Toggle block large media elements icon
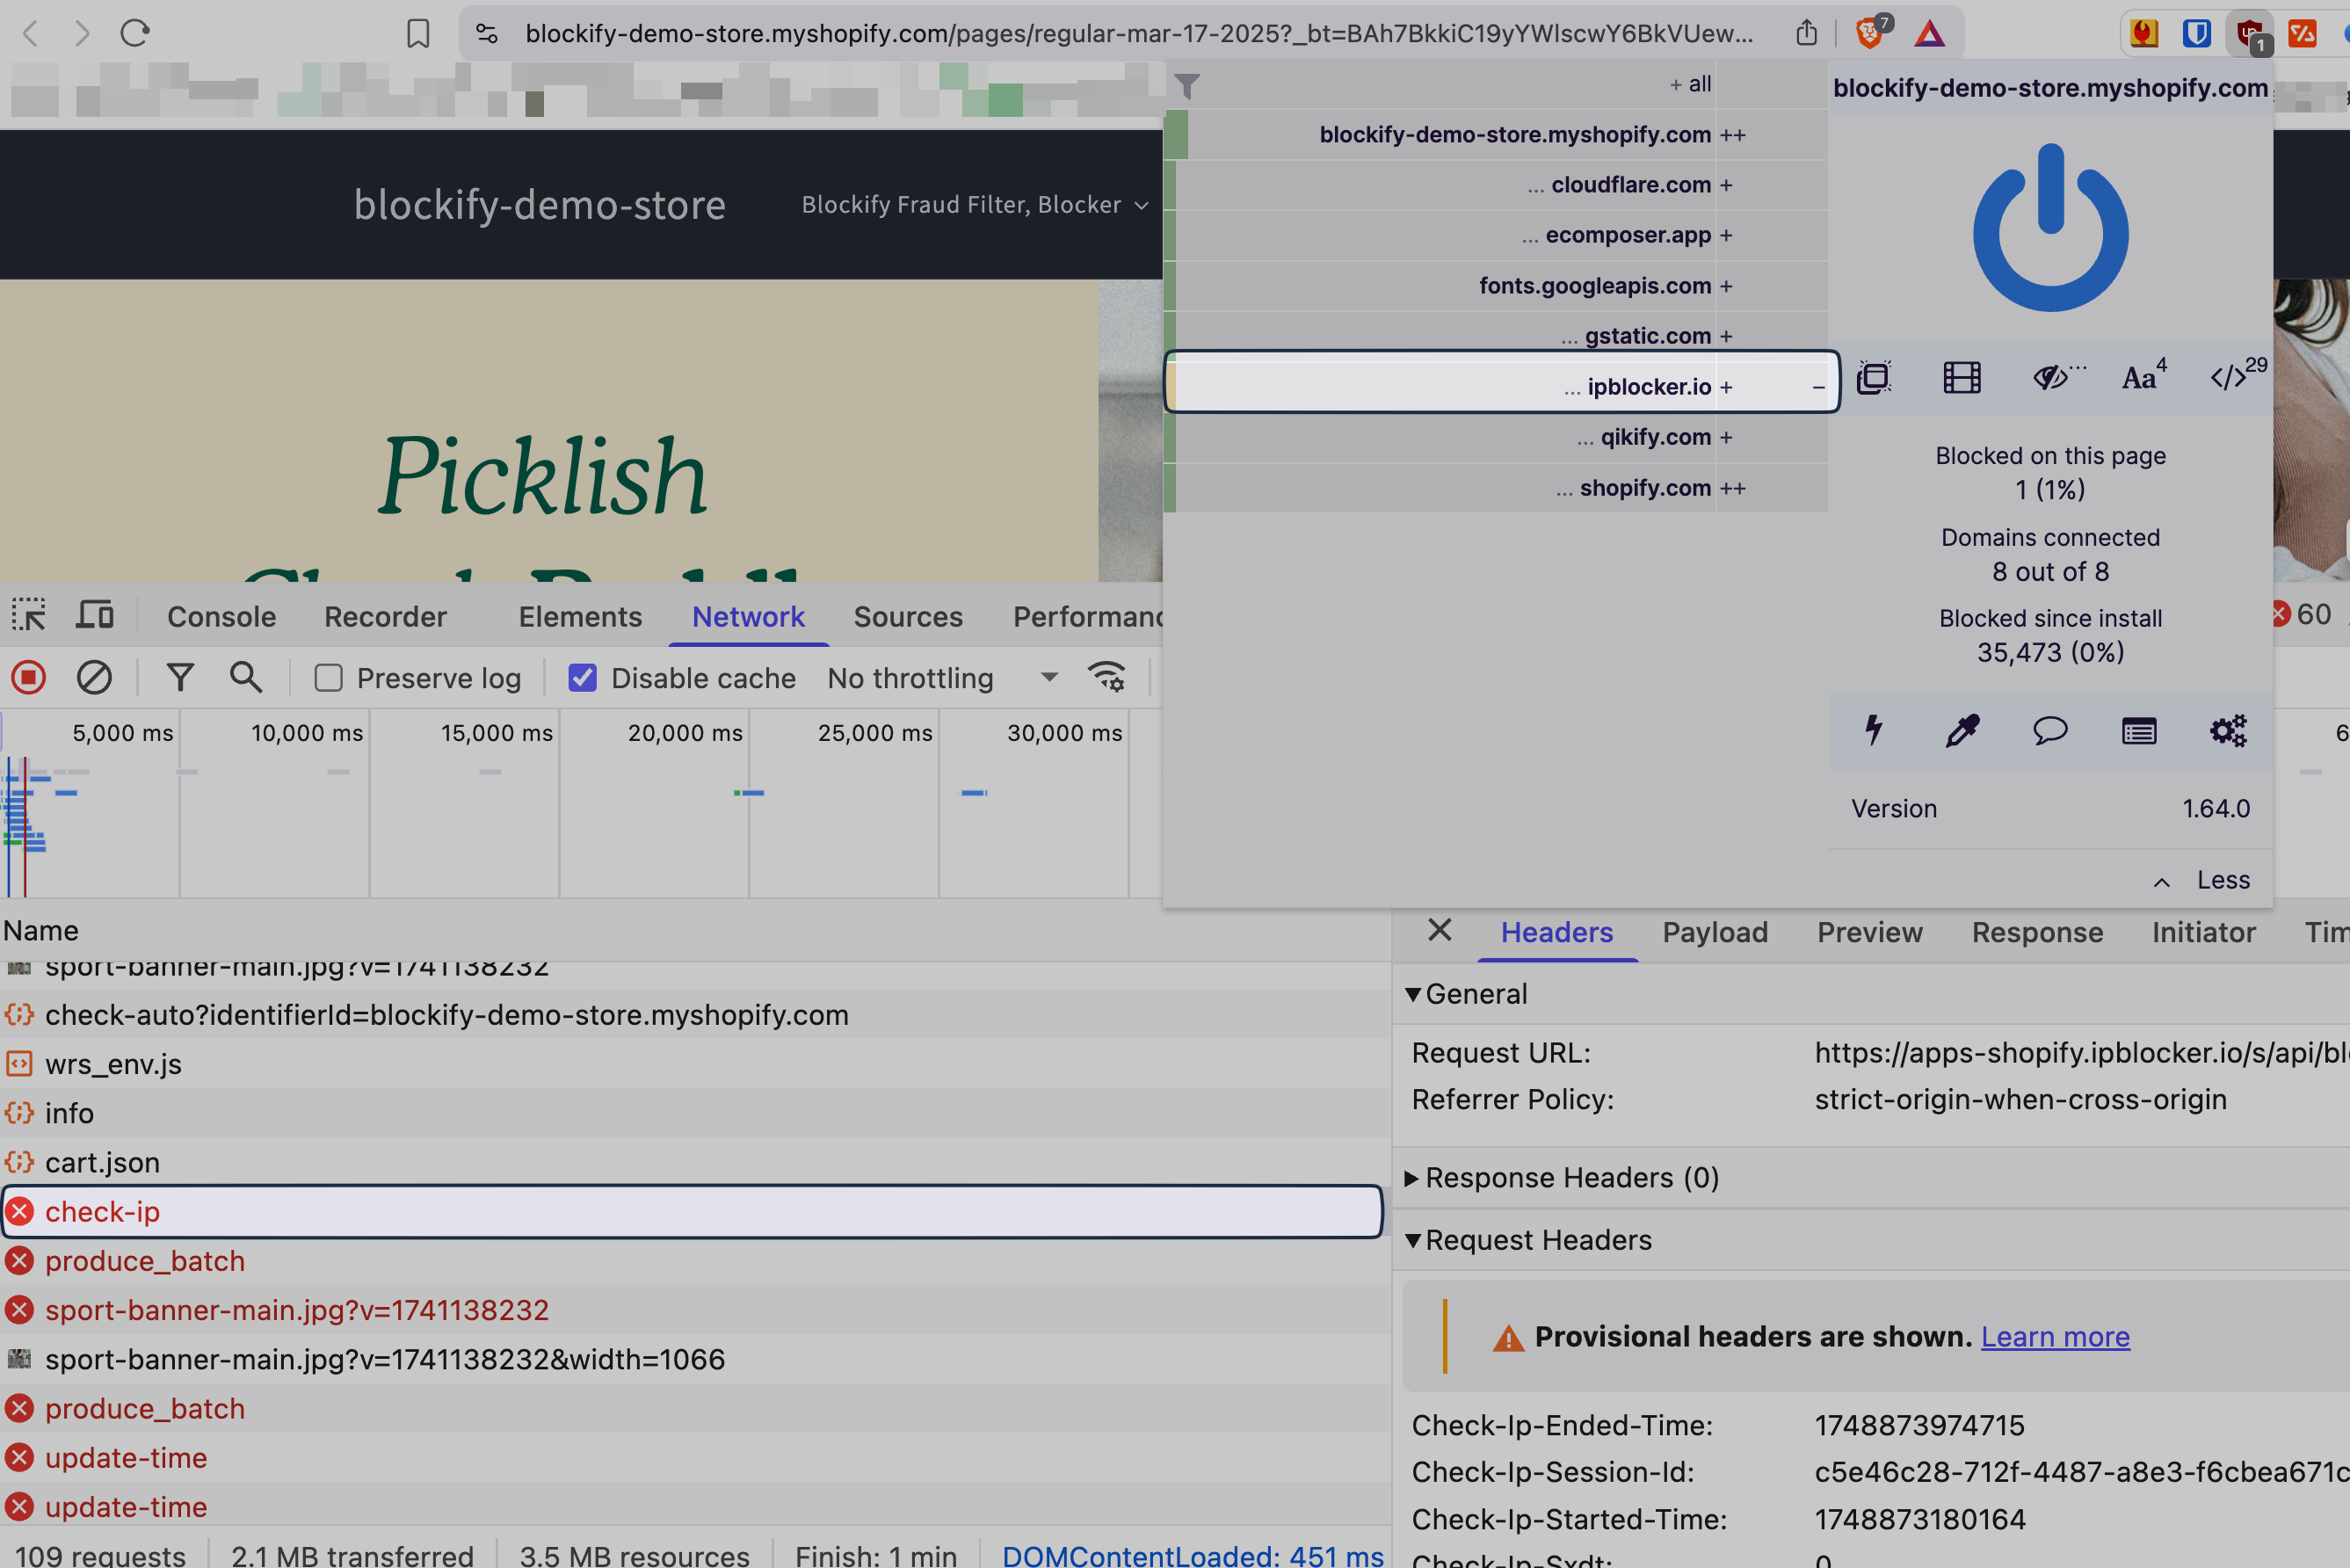2350x1568 pixels. pos(1962,378)
